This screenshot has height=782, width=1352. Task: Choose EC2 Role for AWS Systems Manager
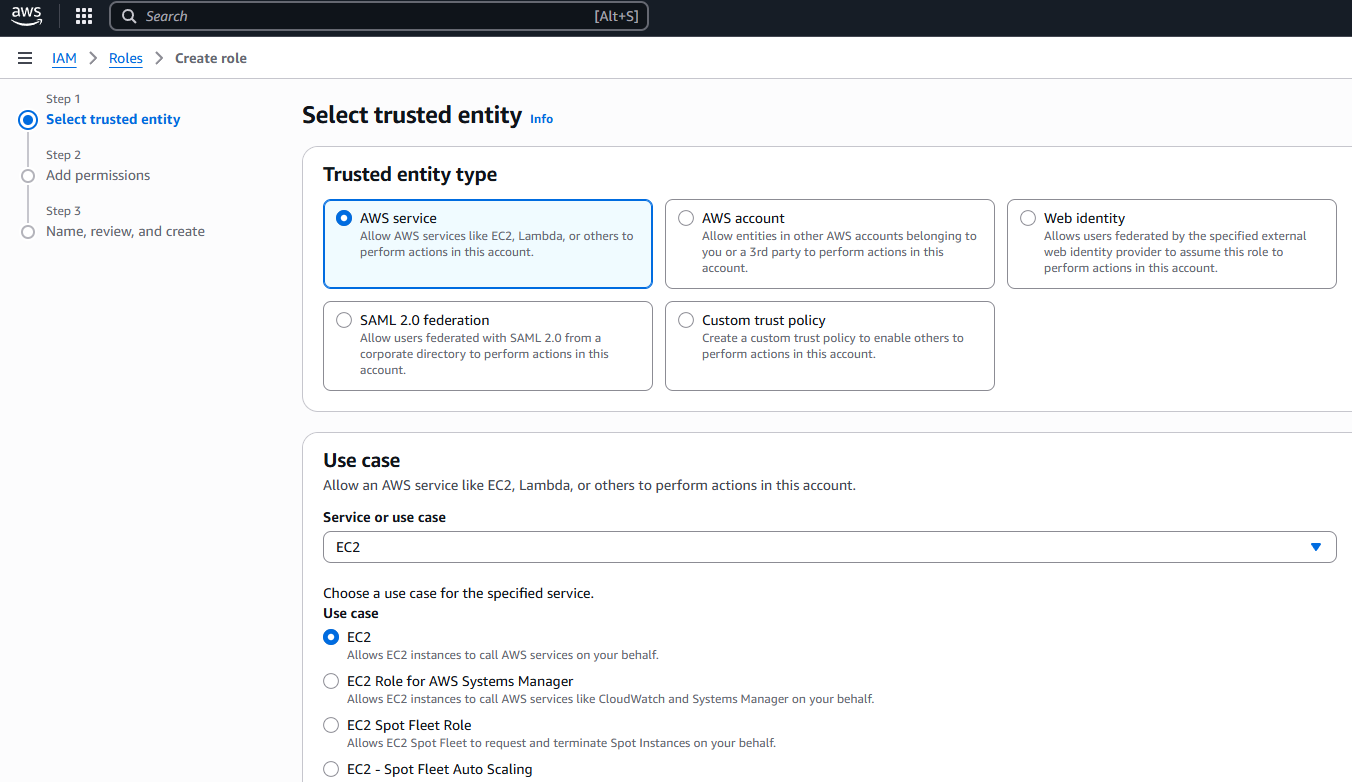pos(331,681)
